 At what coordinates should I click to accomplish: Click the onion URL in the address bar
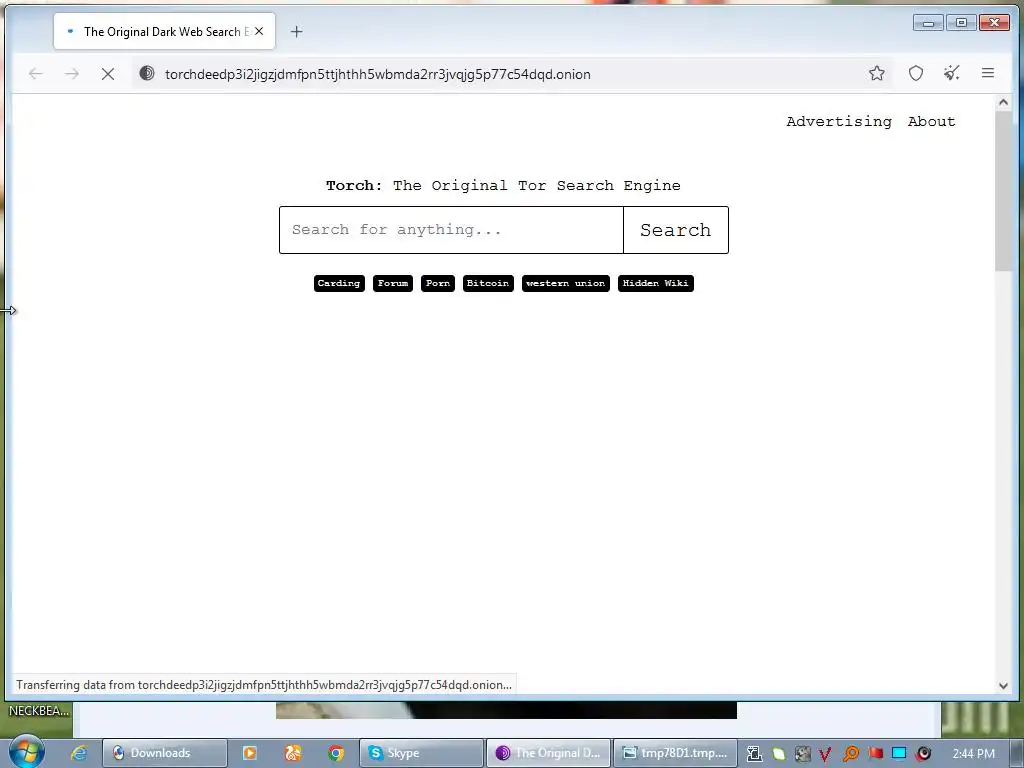pos(377,74)
